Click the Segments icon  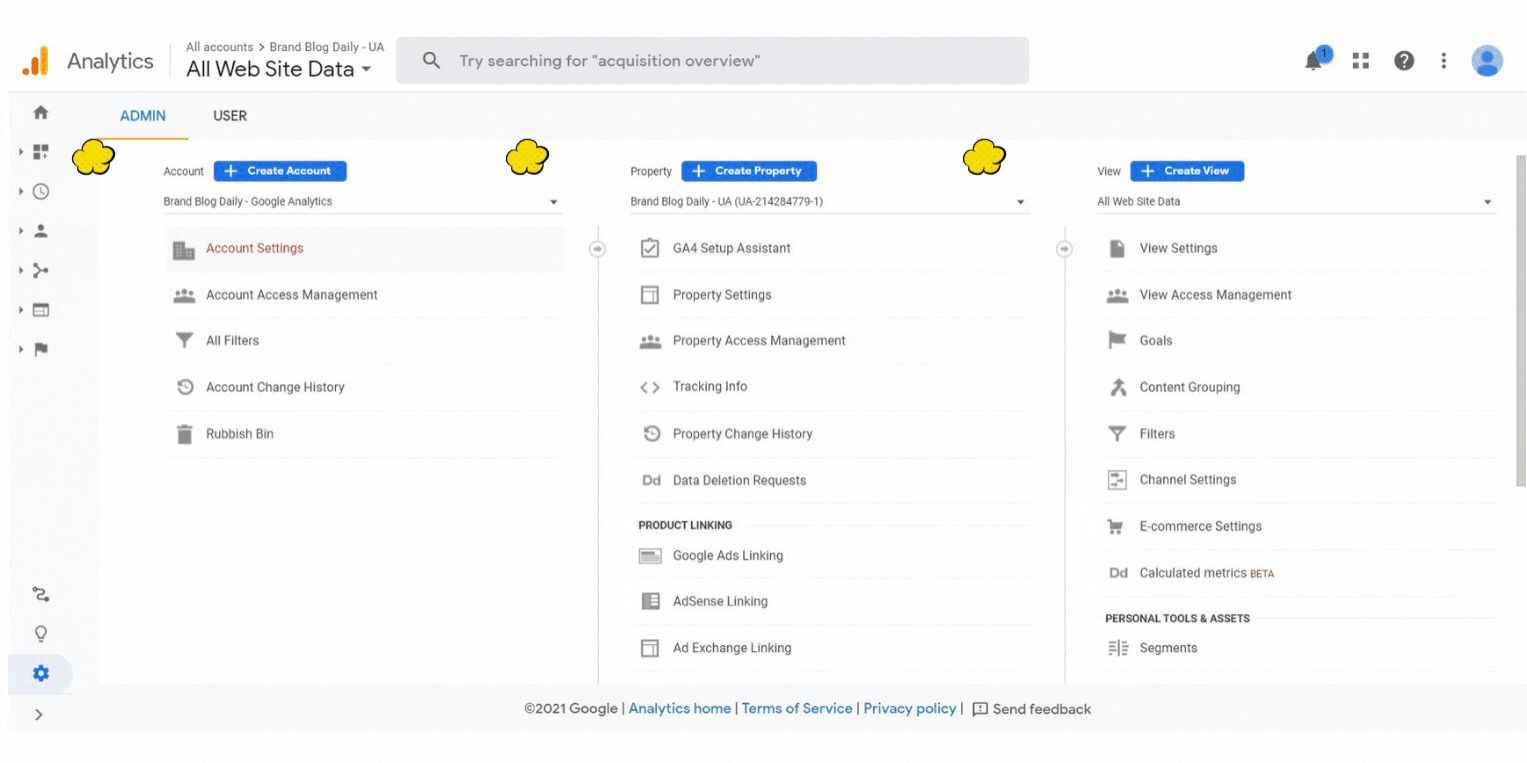[x=1117, y=648]
